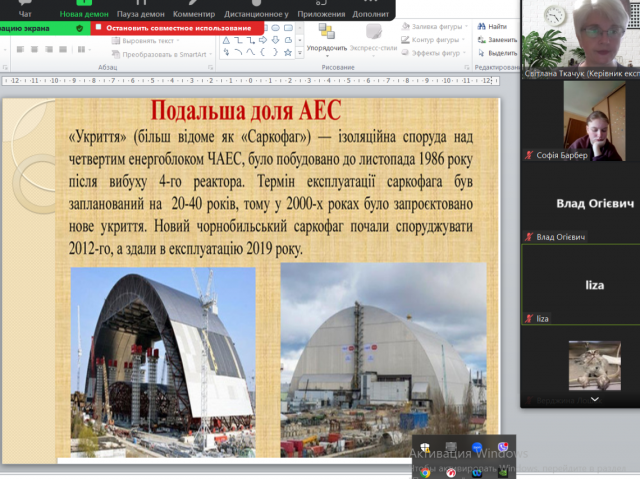Viewport: 640px width, 479px height.
Task: Expand the shapes gallery more arrow
Action: tap(302, 53)
